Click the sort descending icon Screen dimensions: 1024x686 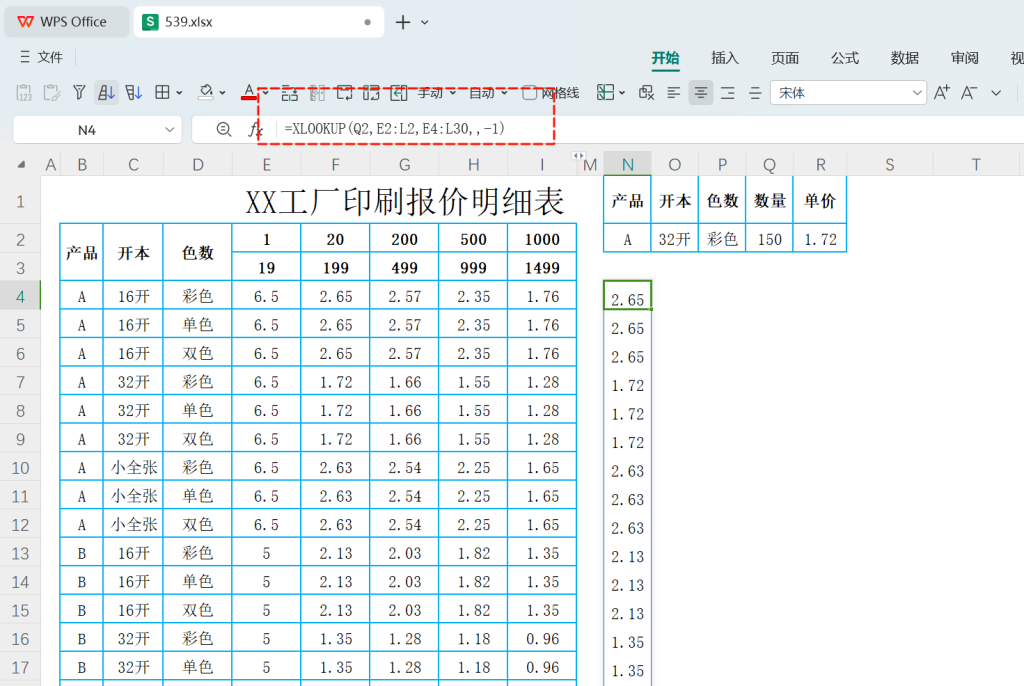click(x=134, y=93)
